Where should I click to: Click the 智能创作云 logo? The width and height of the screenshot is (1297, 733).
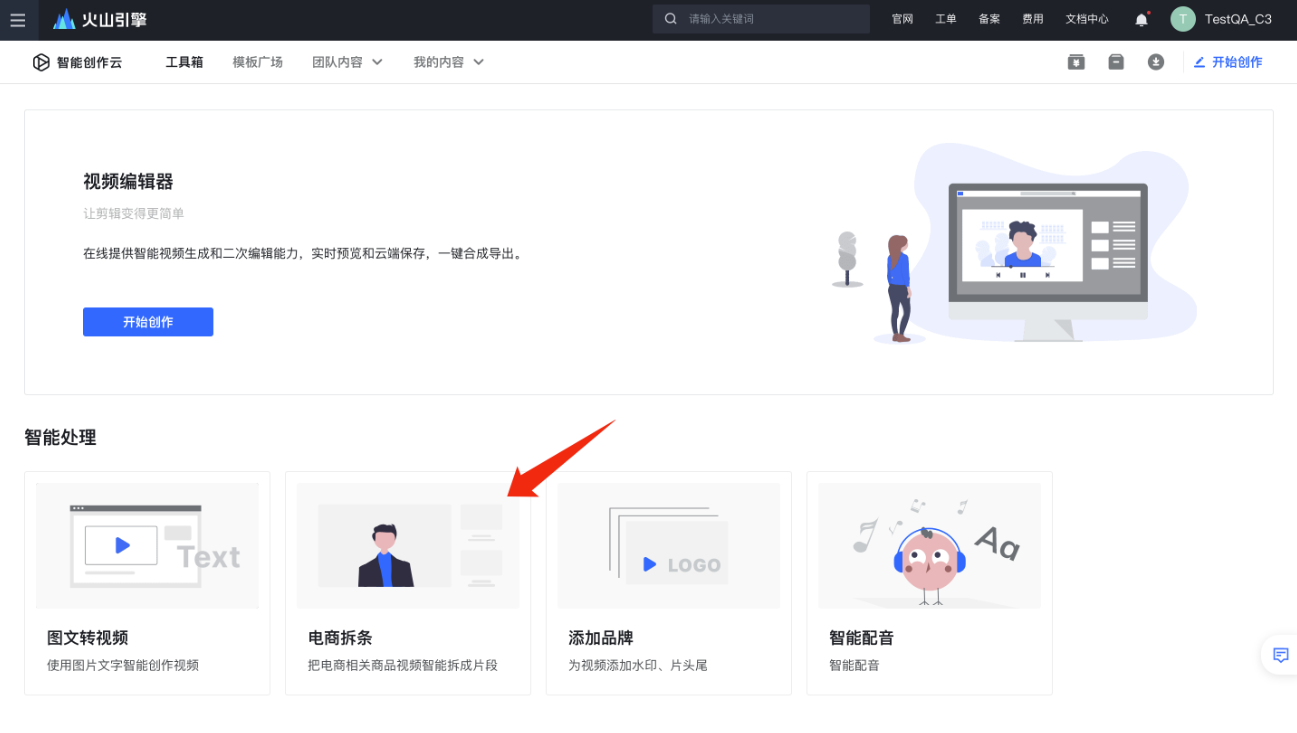[x=78, y=61]
